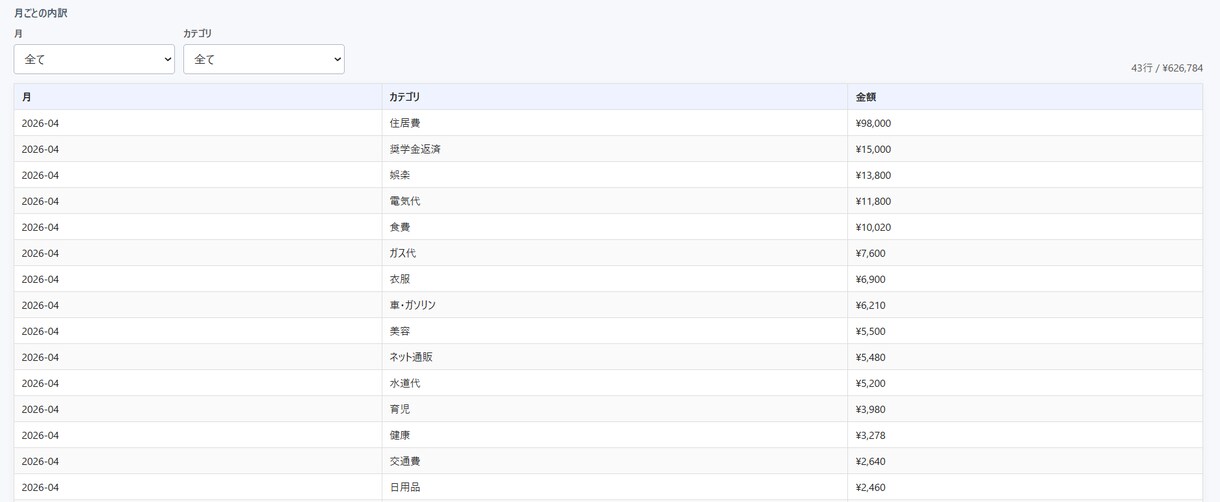Click the 月 column header
This screenshot has height=502, width=1220.
198,97
